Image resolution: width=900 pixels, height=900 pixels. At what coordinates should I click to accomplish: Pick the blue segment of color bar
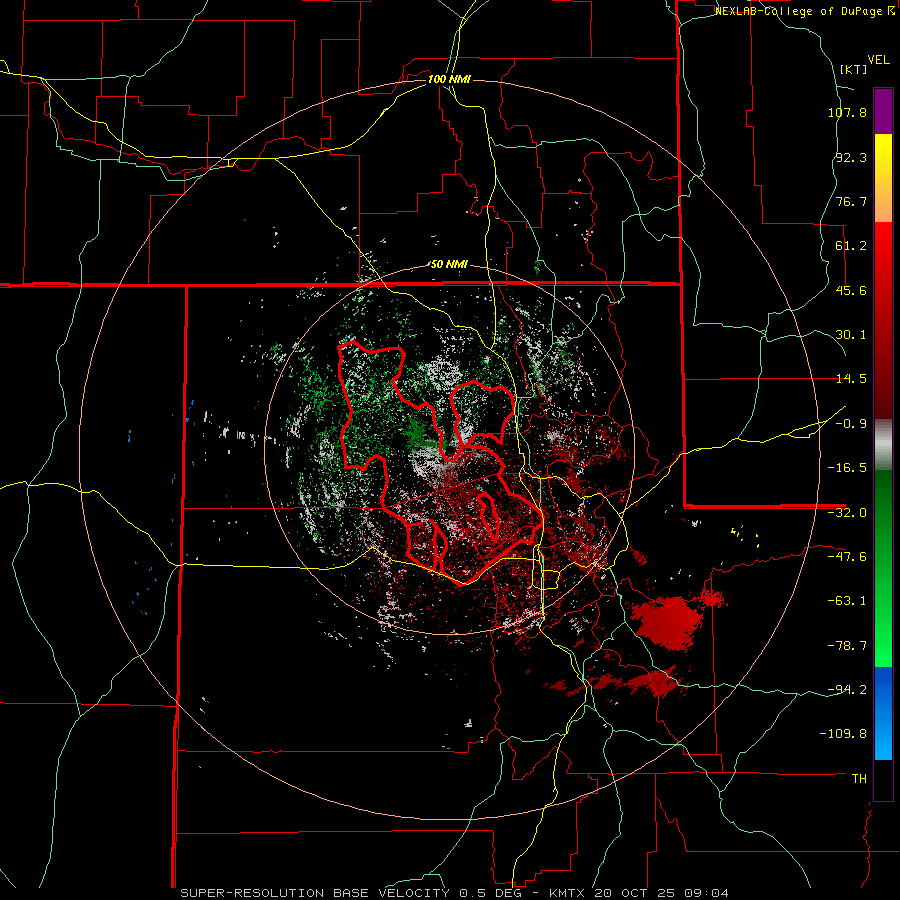pos(883,713)
